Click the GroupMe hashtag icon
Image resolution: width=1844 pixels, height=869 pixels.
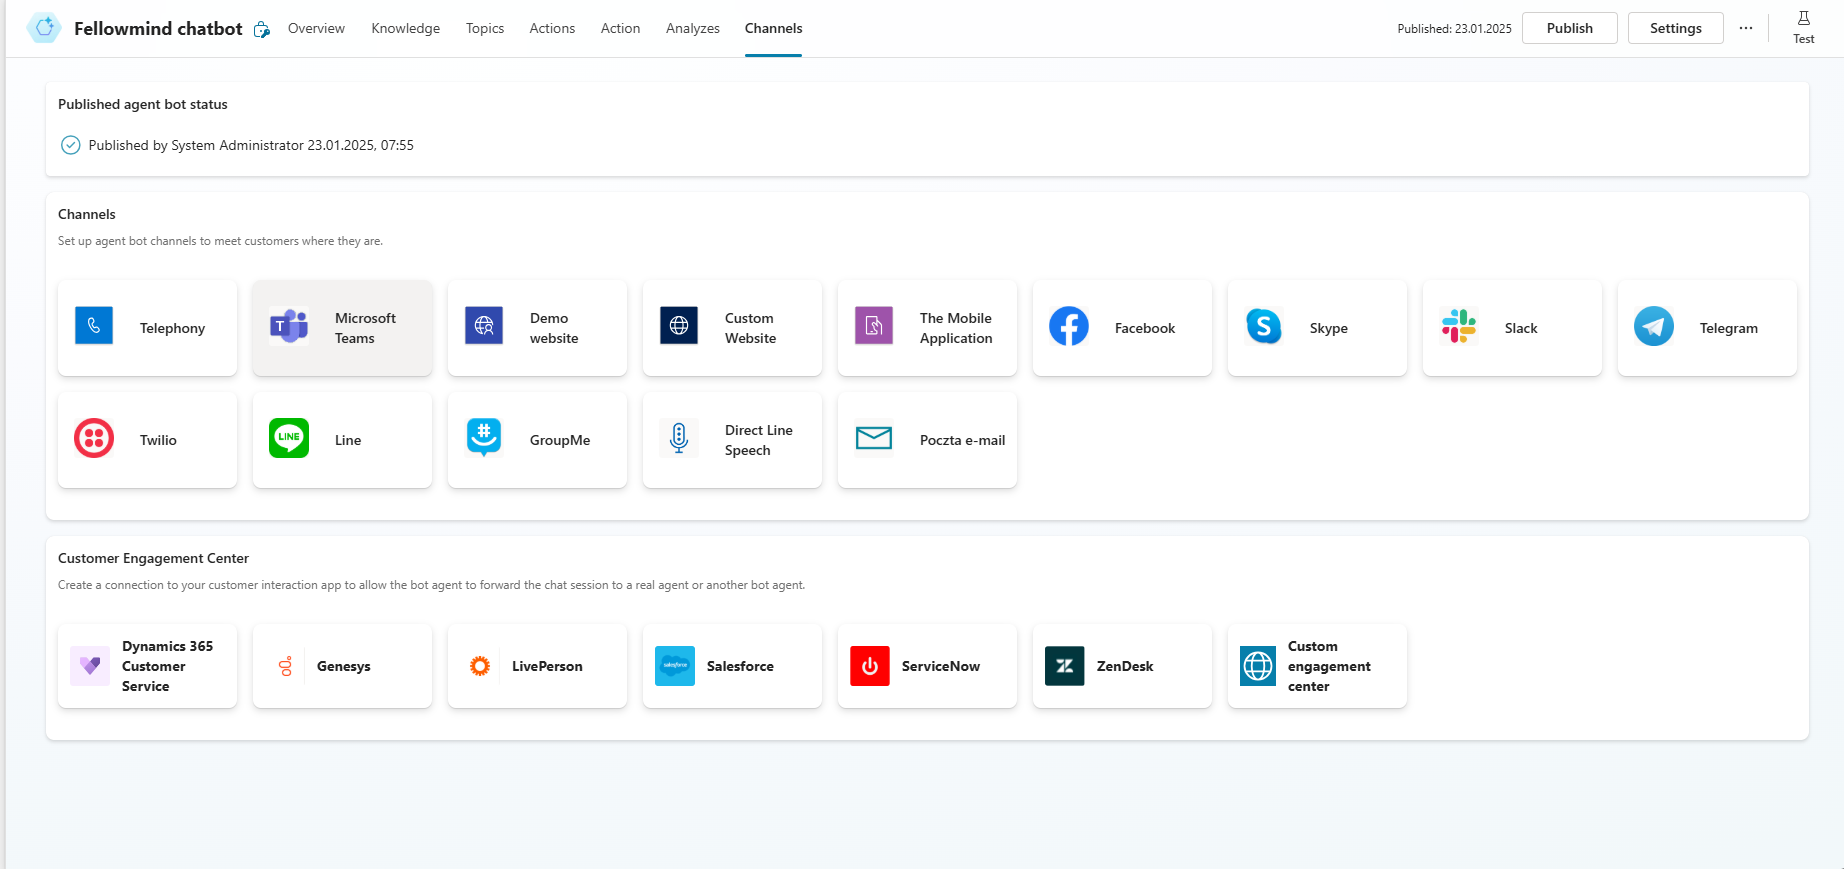[x=484, y=438]
